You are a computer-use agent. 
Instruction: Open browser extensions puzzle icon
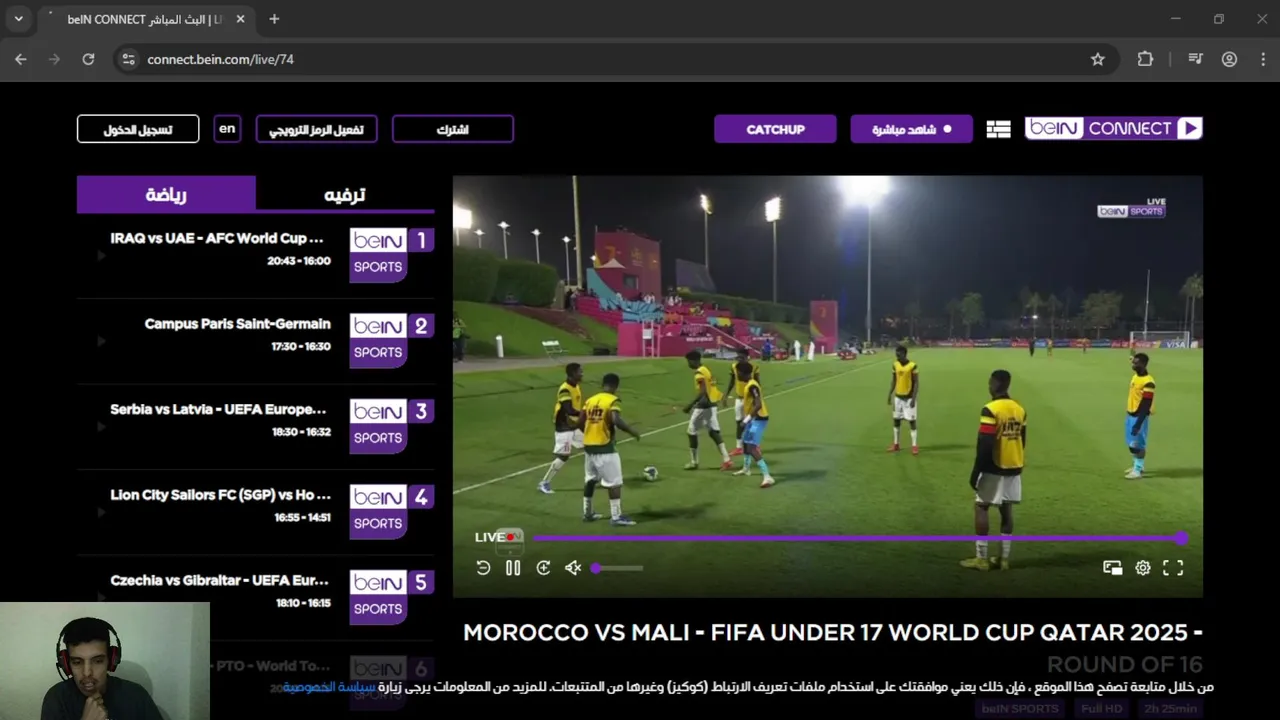pos(1145,59)
